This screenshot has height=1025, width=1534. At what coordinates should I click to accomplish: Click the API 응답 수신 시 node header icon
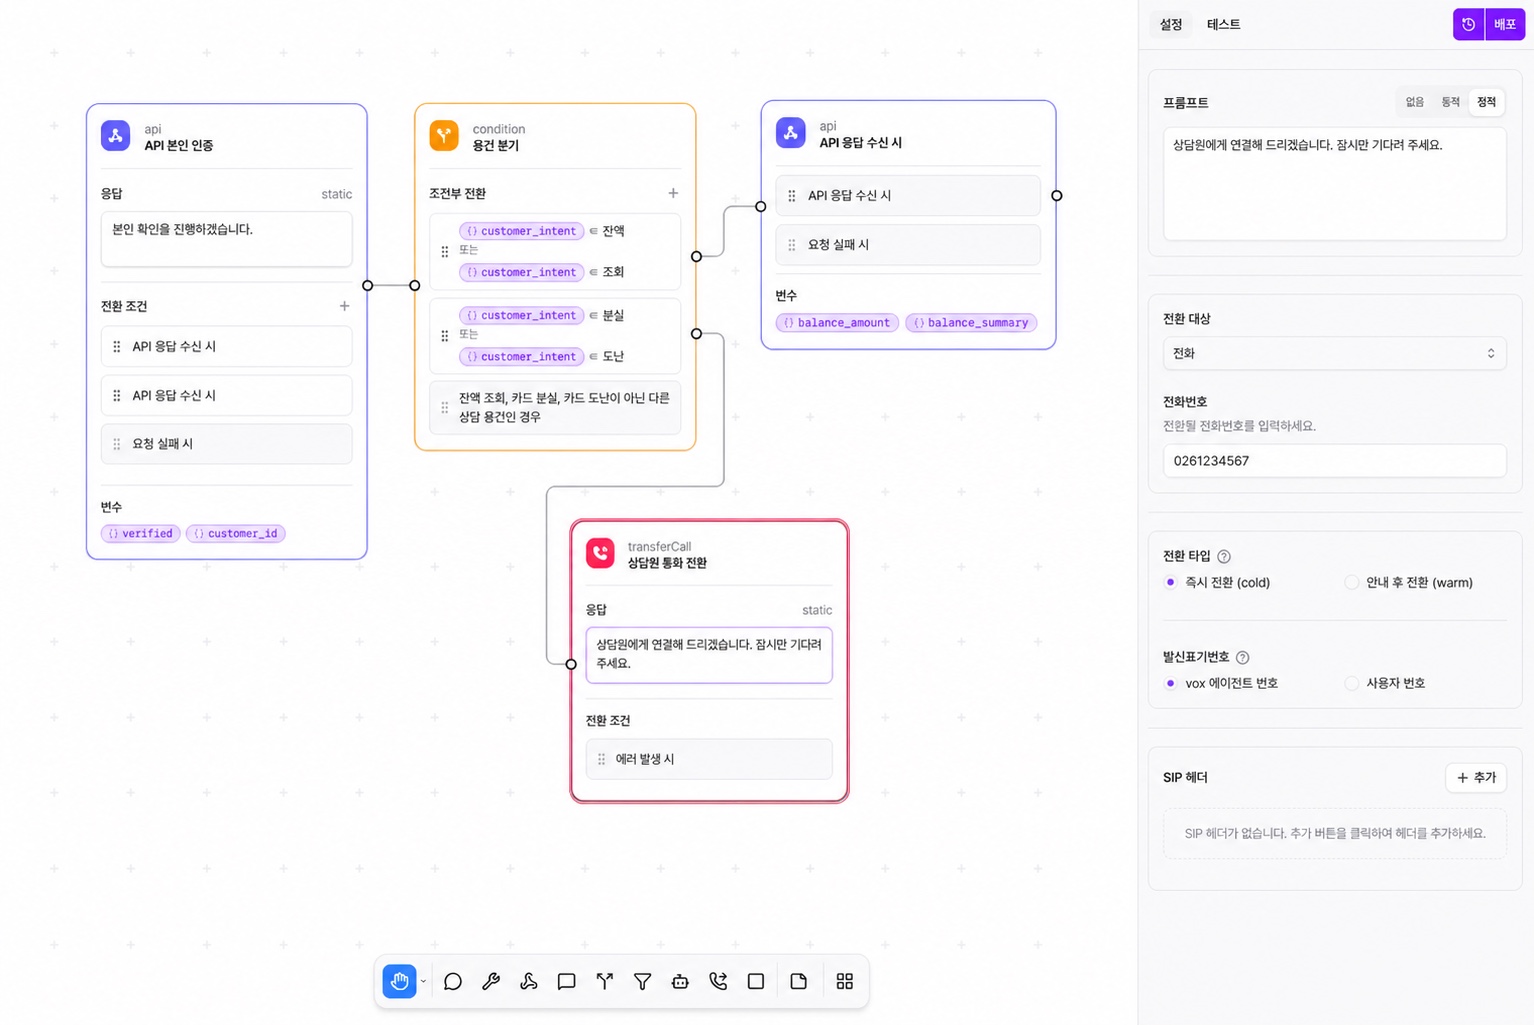pyautogui.click(x=791, y=133)
